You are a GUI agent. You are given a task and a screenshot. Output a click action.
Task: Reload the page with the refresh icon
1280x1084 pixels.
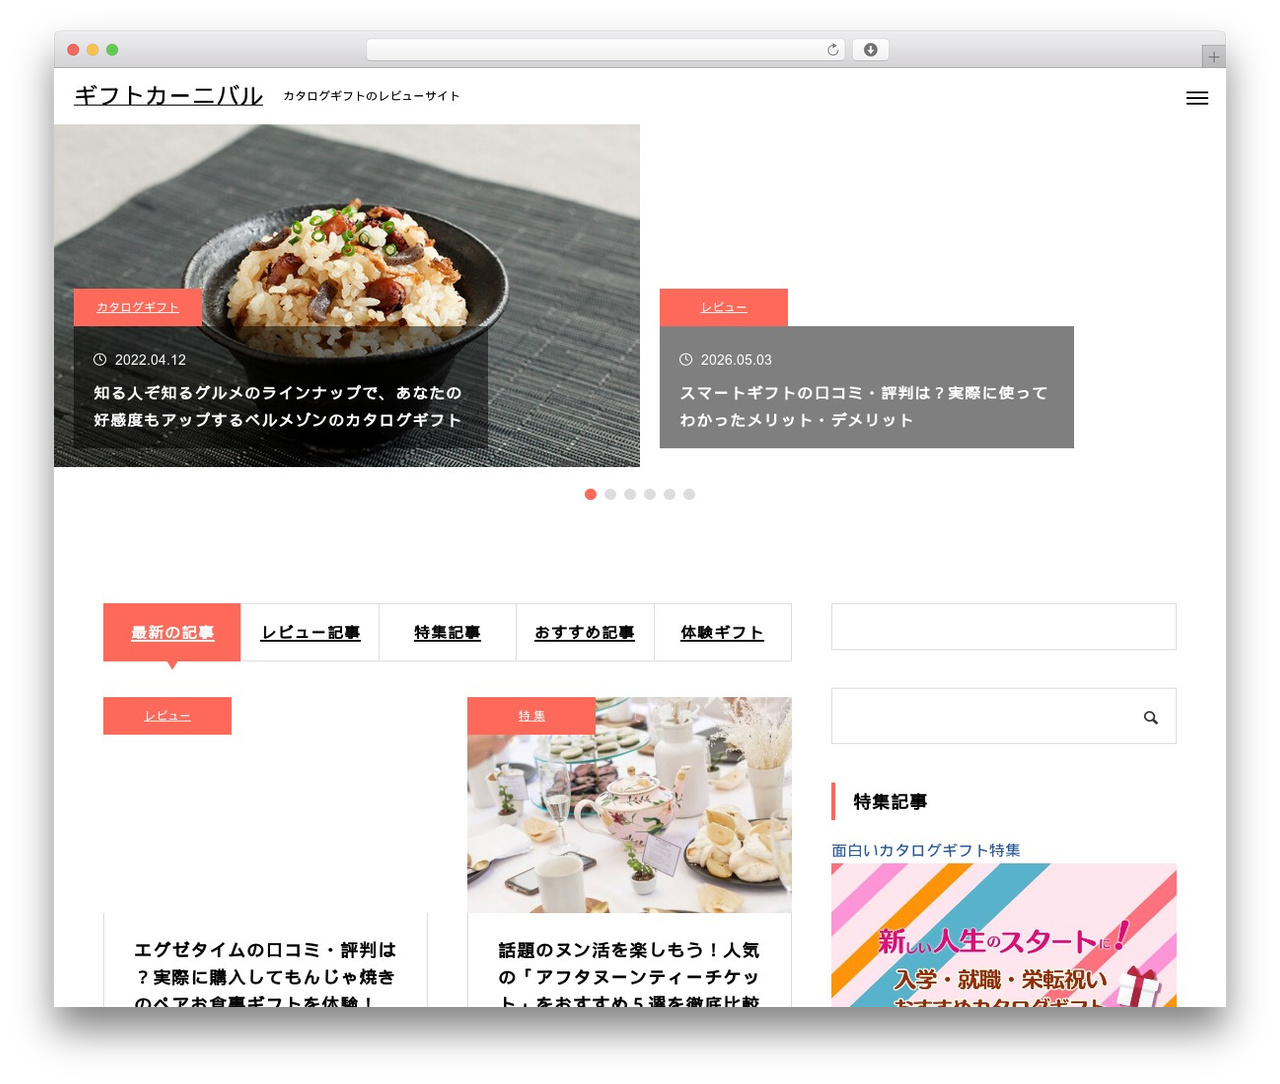833,50
